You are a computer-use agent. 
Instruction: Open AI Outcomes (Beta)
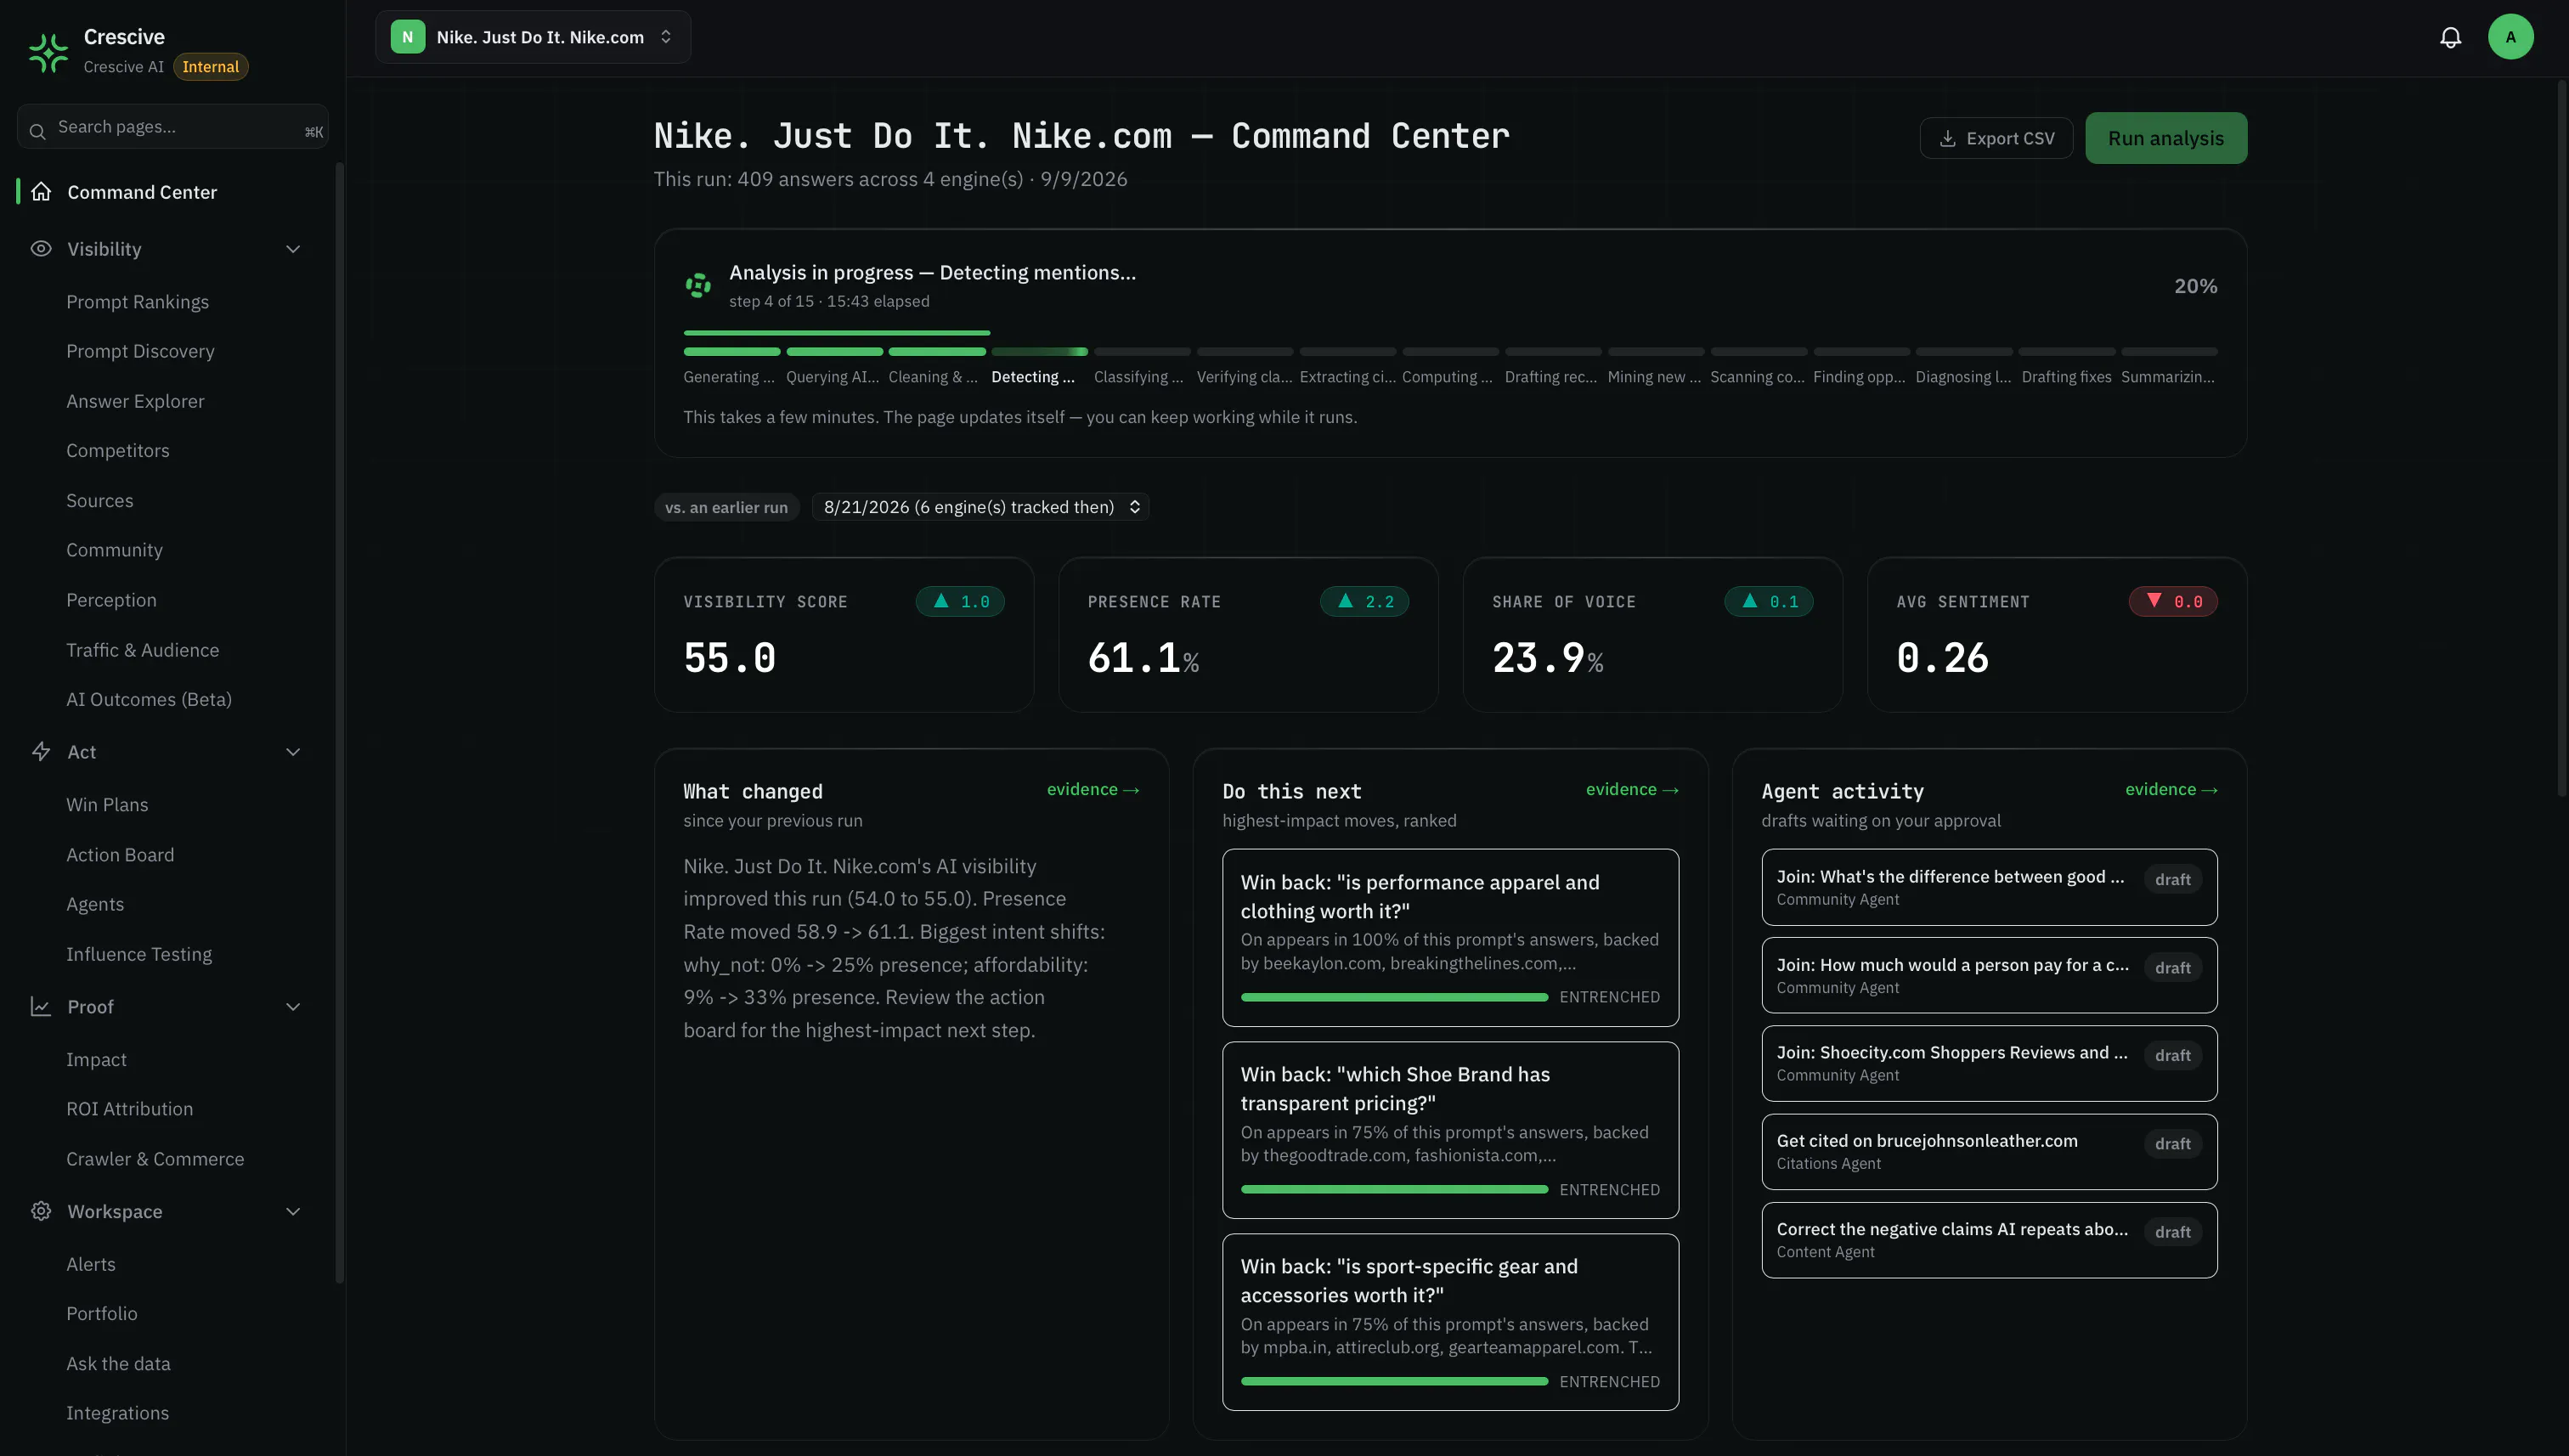coord(149,699)
